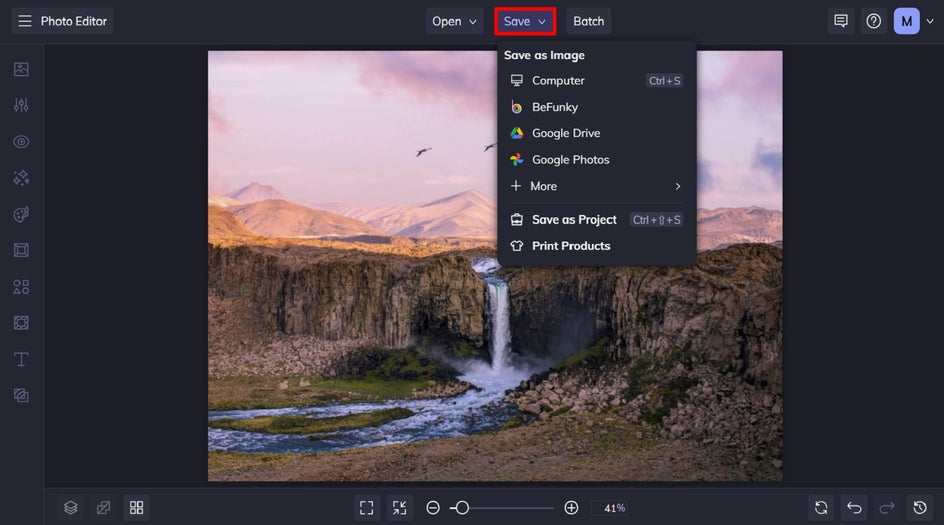Open the edit history icon
The width and height of the screenshot is (944, 525).
coord(920,508)
